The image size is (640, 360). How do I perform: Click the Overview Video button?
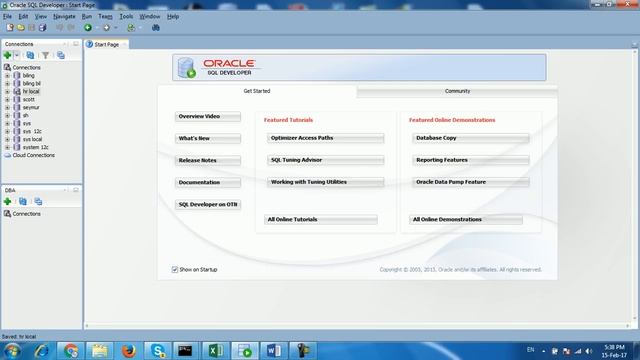[208, 116]
